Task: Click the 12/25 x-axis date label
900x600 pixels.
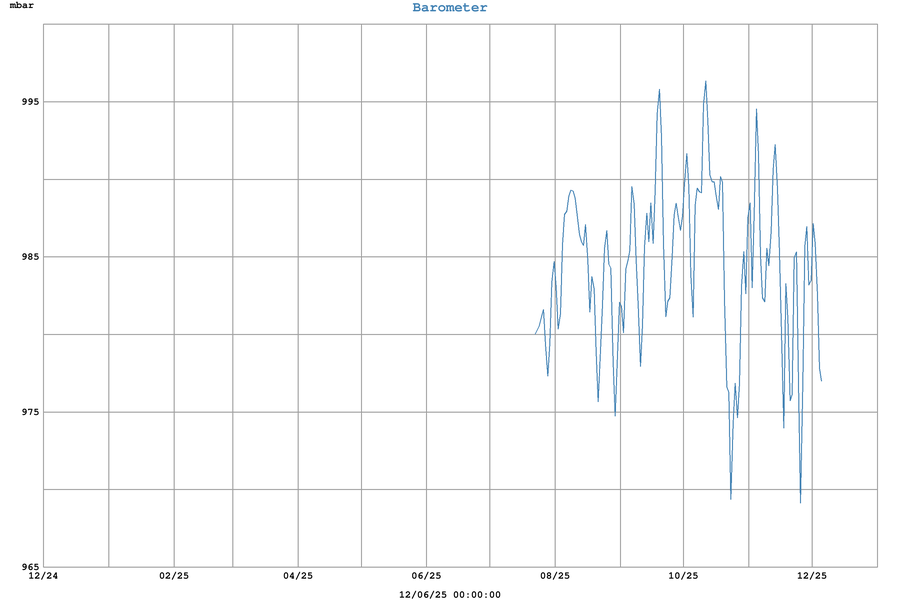Action: [812, 576]
